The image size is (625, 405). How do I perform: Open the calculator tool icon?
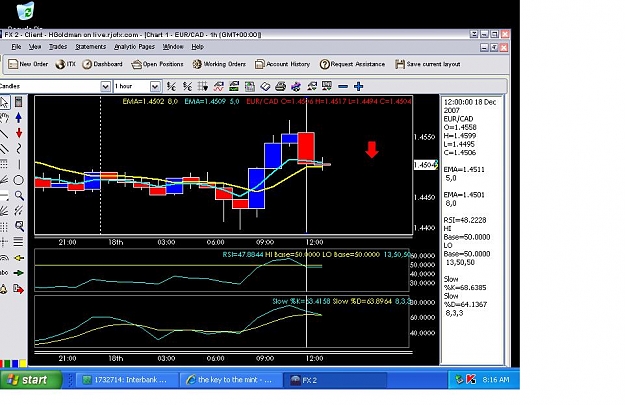click(18, 102)
